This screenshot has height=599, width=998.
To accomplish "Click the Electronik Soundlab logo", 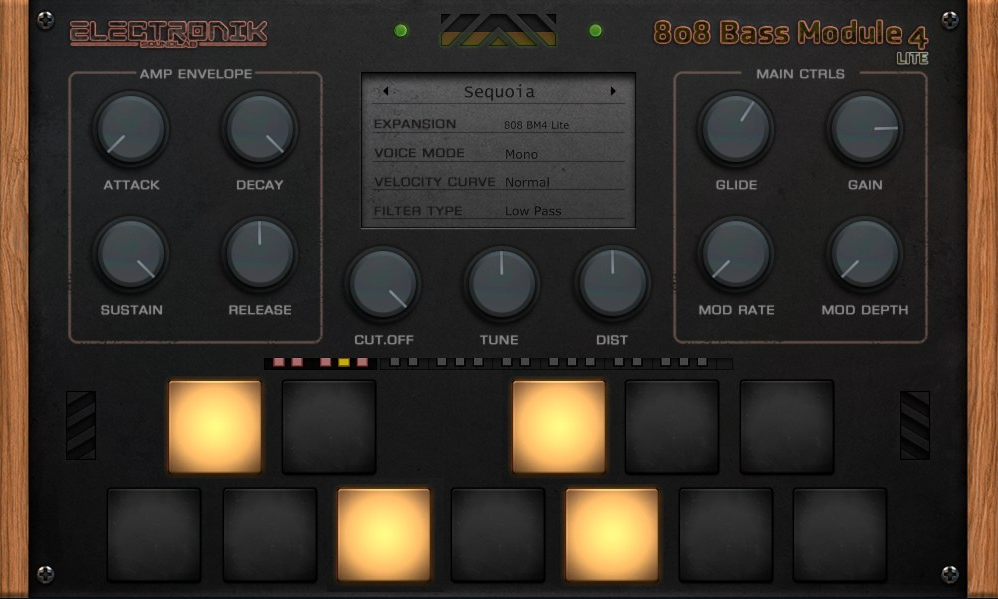I will [166, 31].
